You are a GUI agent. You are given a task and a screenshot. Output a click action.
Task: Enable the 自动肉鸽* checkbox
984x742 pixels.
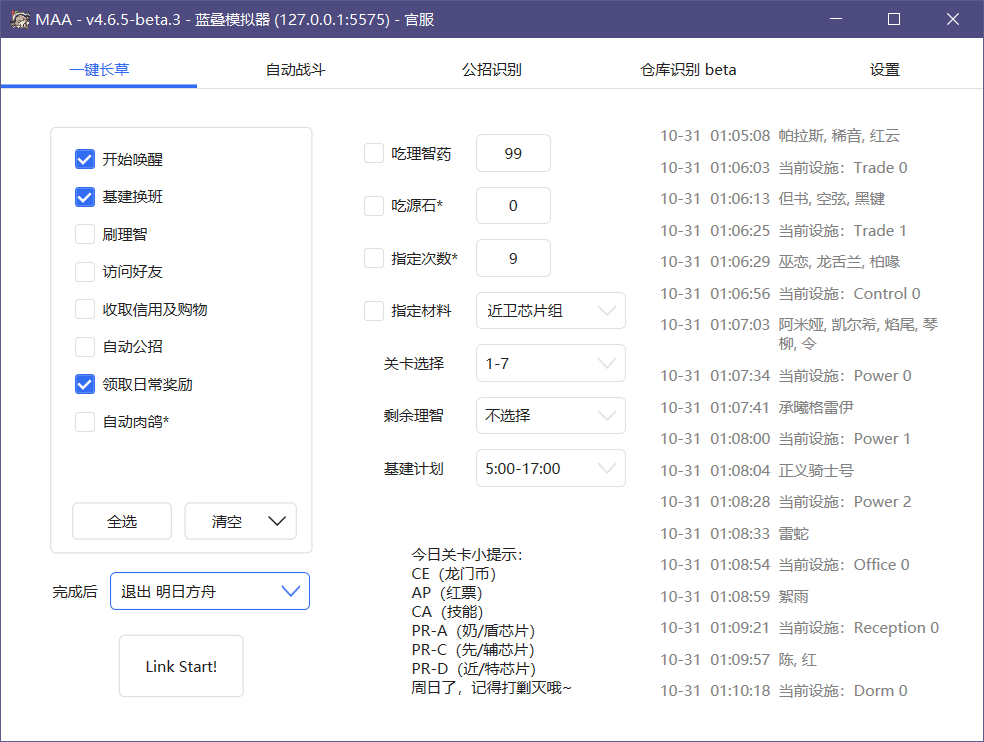tap(85, 422)
